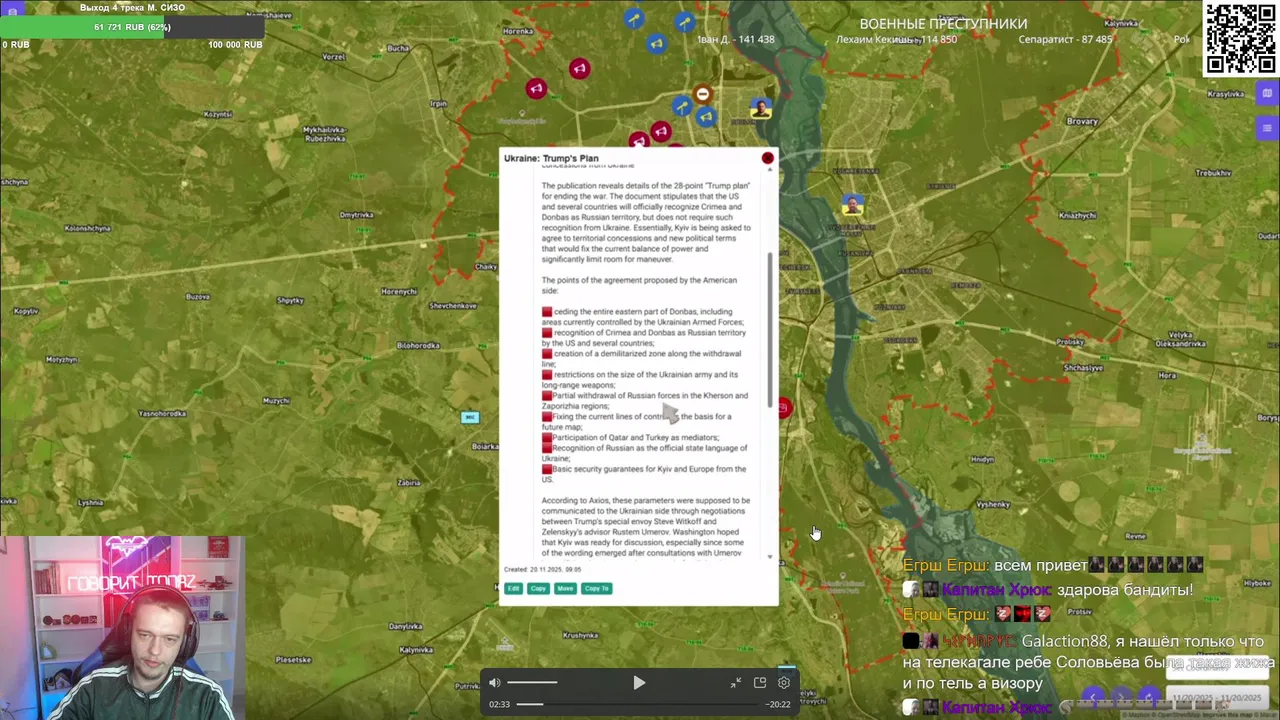Image resolution: width=1280 pixels, height=720 pixels.
Task: Close the Ukraine: Trump's Plan popup
Action: [767, 158]
